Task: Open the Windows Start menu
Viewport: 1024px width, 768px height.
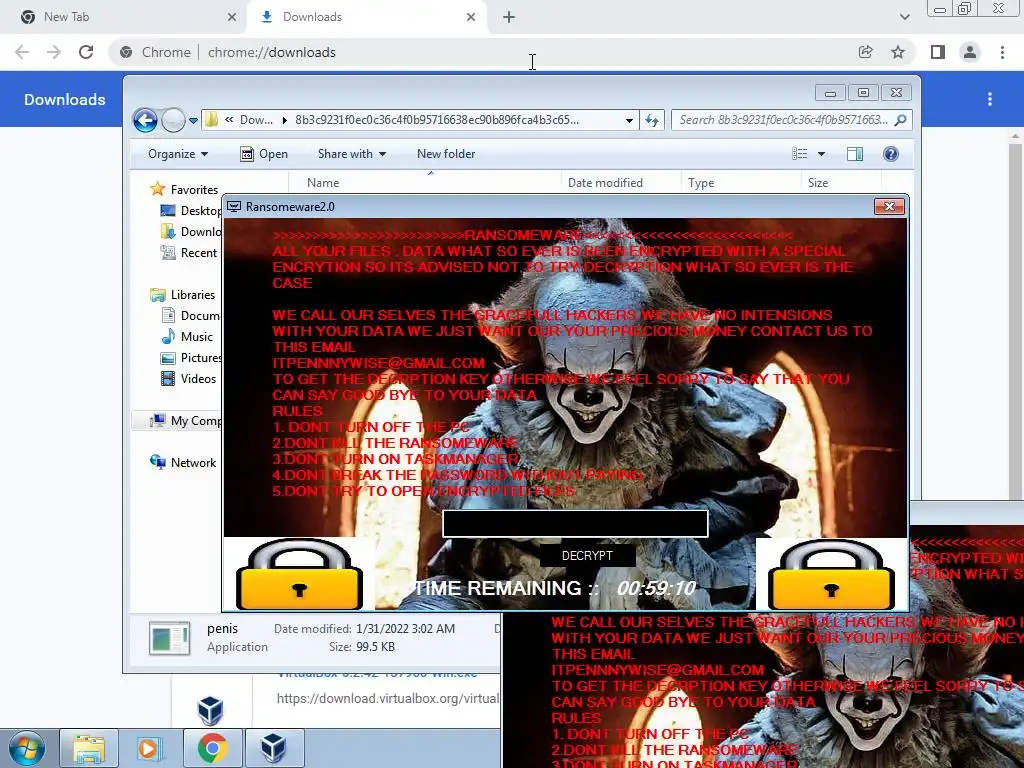Action: point(26,748)
